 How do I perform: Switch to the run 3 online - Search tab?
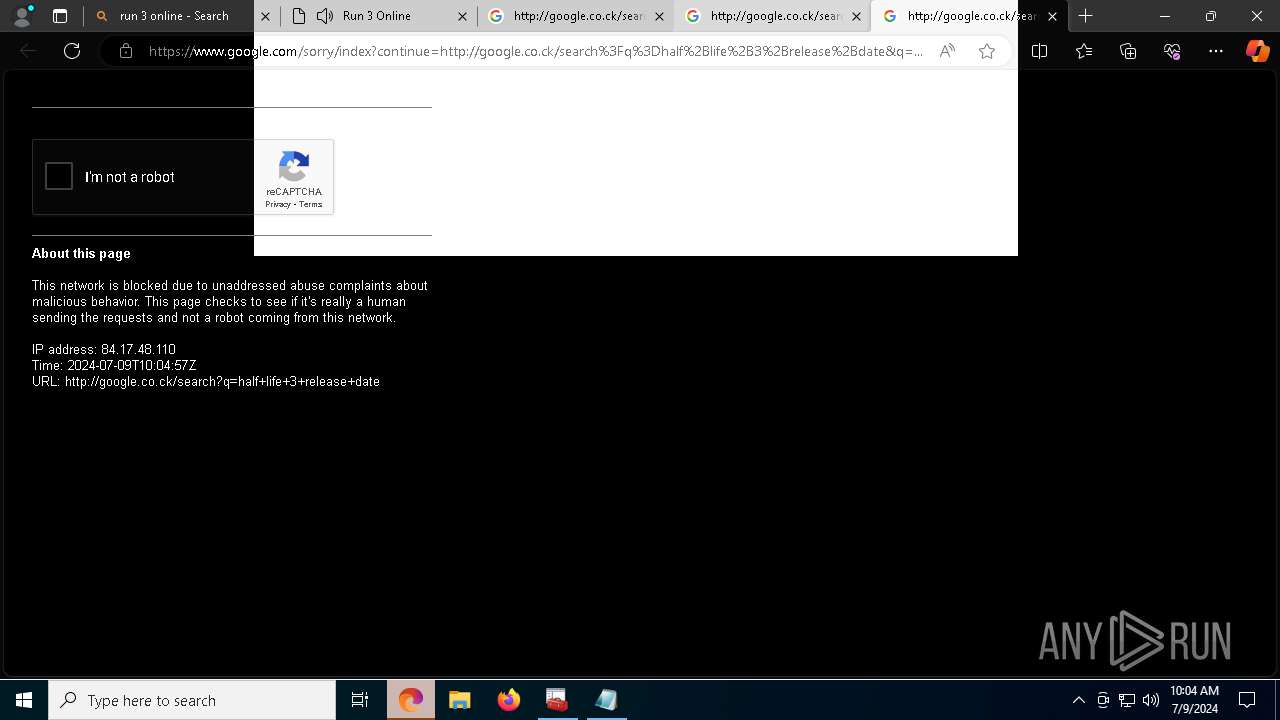click(174, 16)
